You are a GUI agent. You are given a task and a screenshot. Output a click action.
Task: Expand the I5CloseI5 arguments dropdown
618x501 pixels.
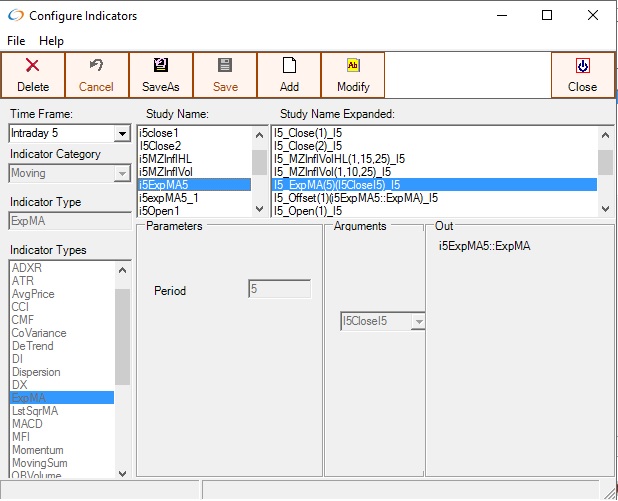418,322
